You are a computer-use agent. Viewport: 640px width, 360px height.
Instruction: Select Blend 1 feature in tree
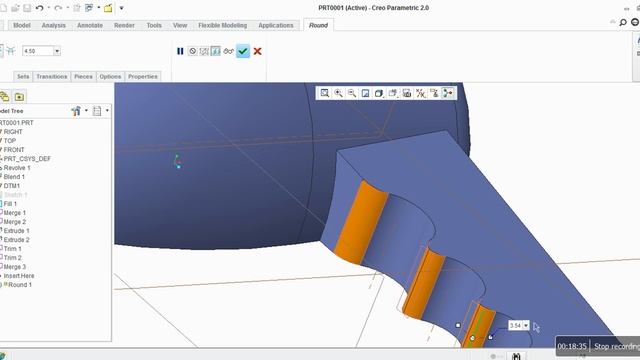coord(14,177)
